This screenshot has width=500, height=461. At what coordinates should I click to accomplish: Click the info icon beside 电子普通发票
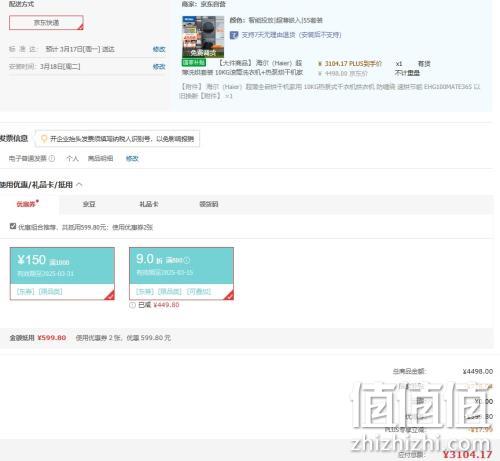(x=52, y=158)
